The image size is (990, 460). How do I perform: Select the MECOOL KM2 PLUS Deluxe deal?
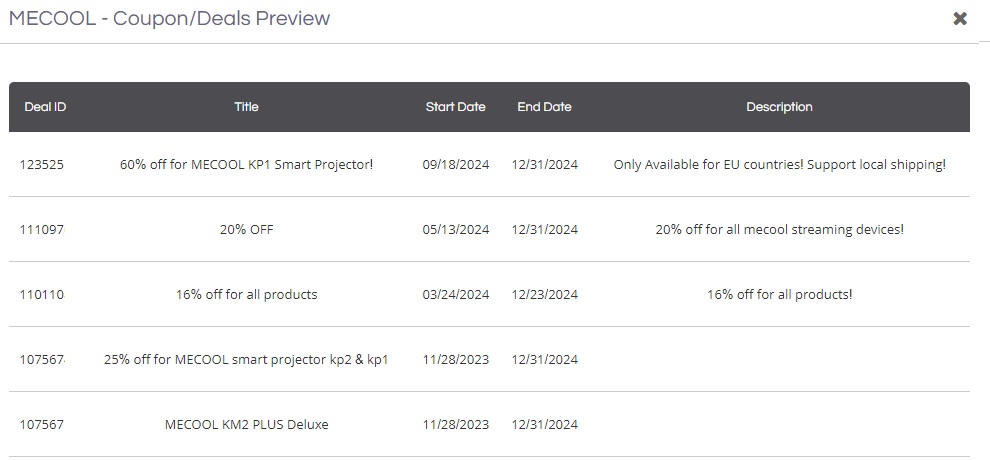pos(246,425)
